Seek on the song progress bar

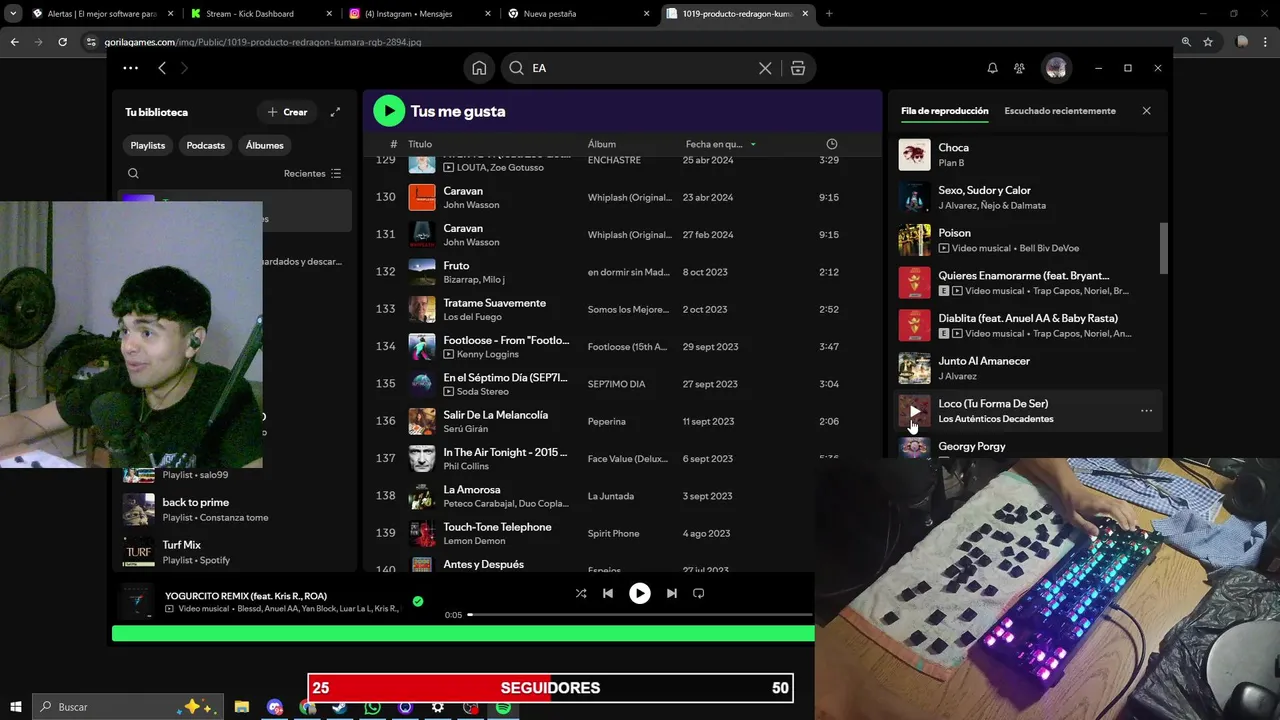click(x=640, y=615)
